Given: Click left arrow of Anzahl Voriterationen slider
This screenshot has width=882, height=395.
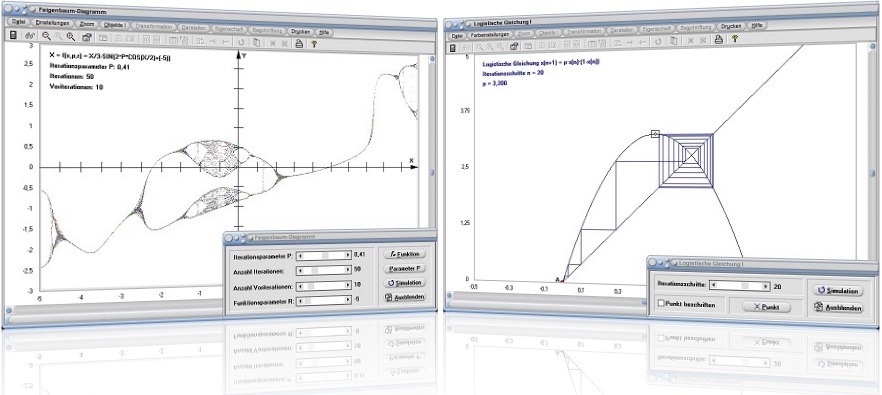Looking at the screenshot, I should tap(300, 286).
